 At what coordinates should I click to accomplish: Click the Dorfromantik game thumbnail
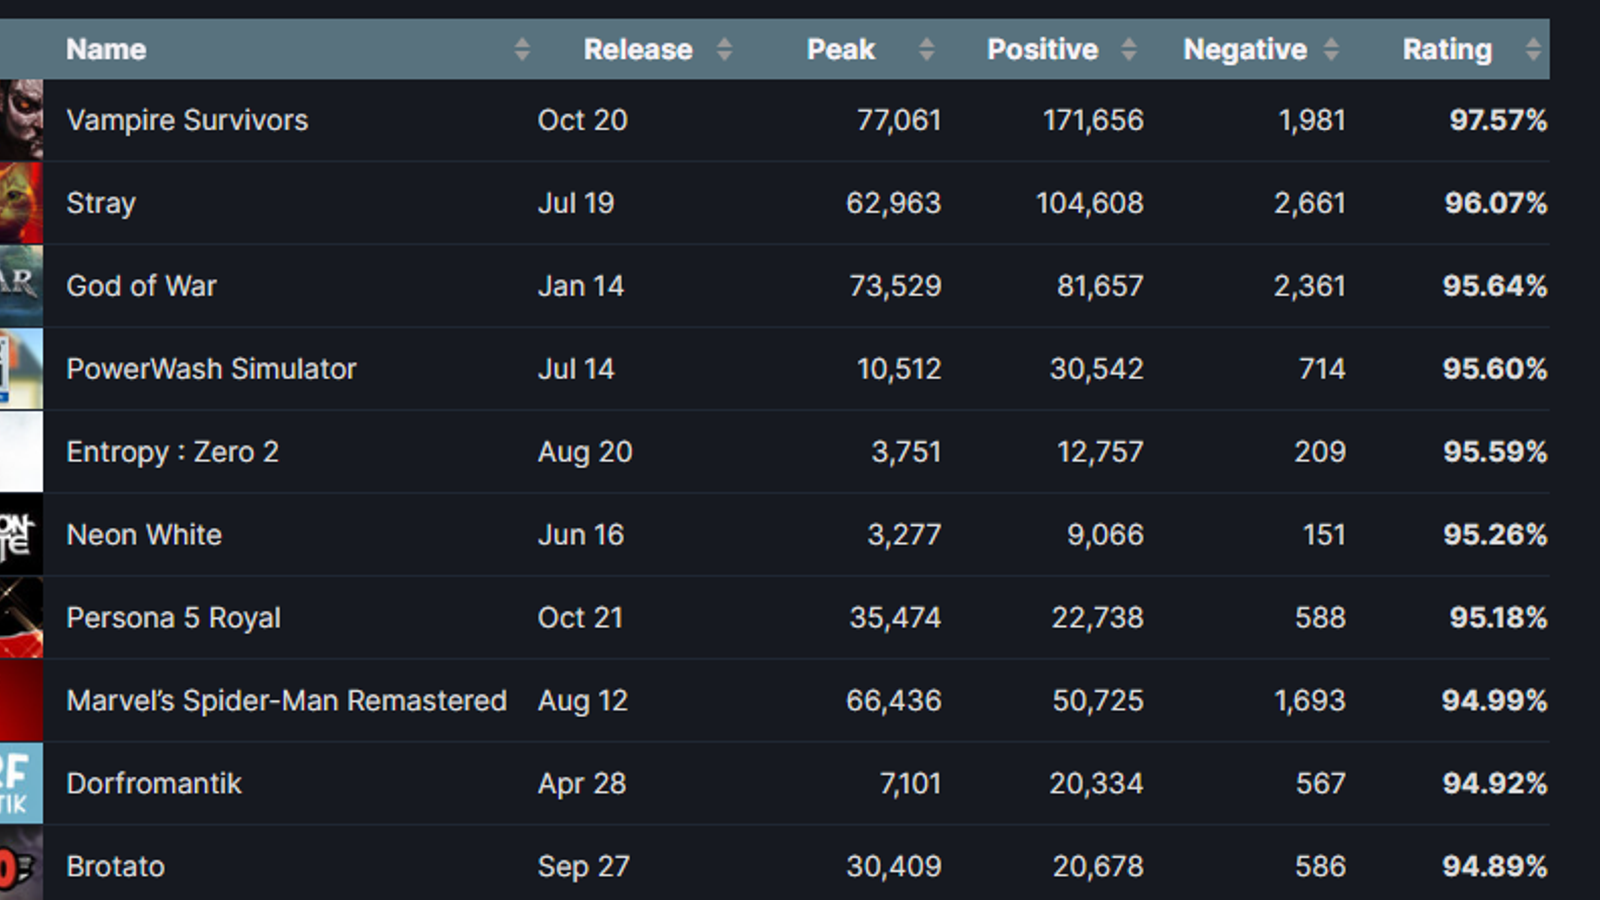tap(21, 783)
